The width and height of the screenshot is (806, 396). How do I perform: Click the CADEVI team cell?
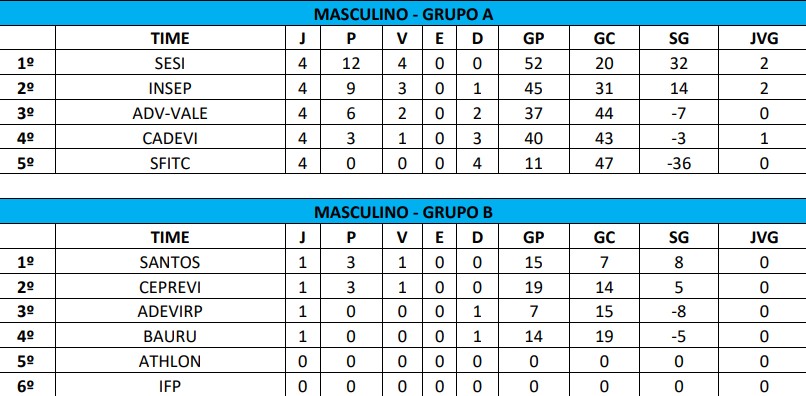[170, 138]
